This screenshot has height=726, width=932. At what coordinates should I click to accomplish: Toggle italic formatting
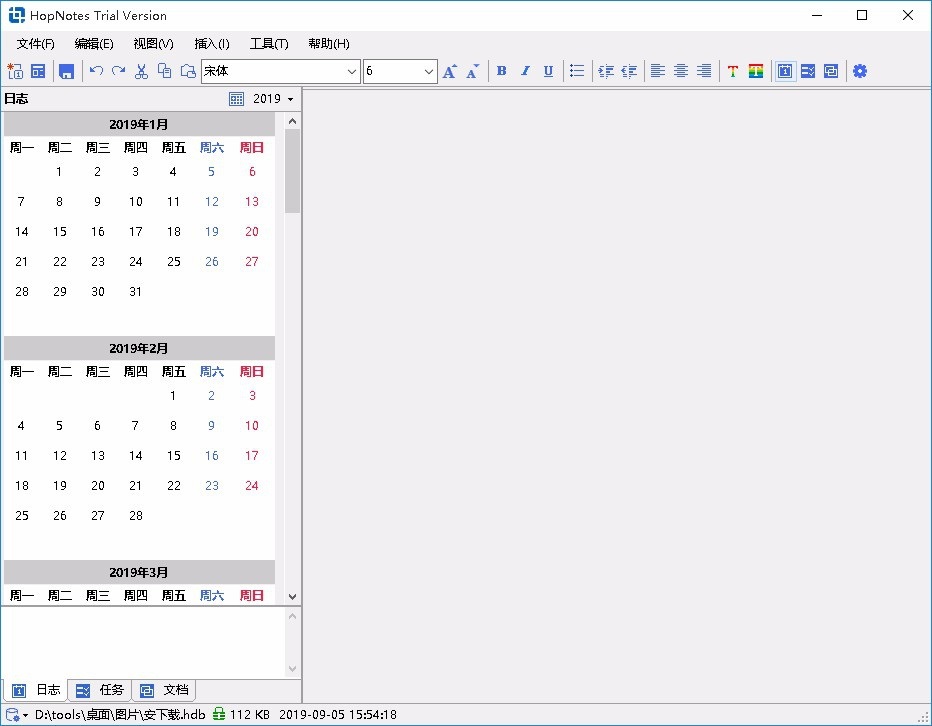click(525, 71)
